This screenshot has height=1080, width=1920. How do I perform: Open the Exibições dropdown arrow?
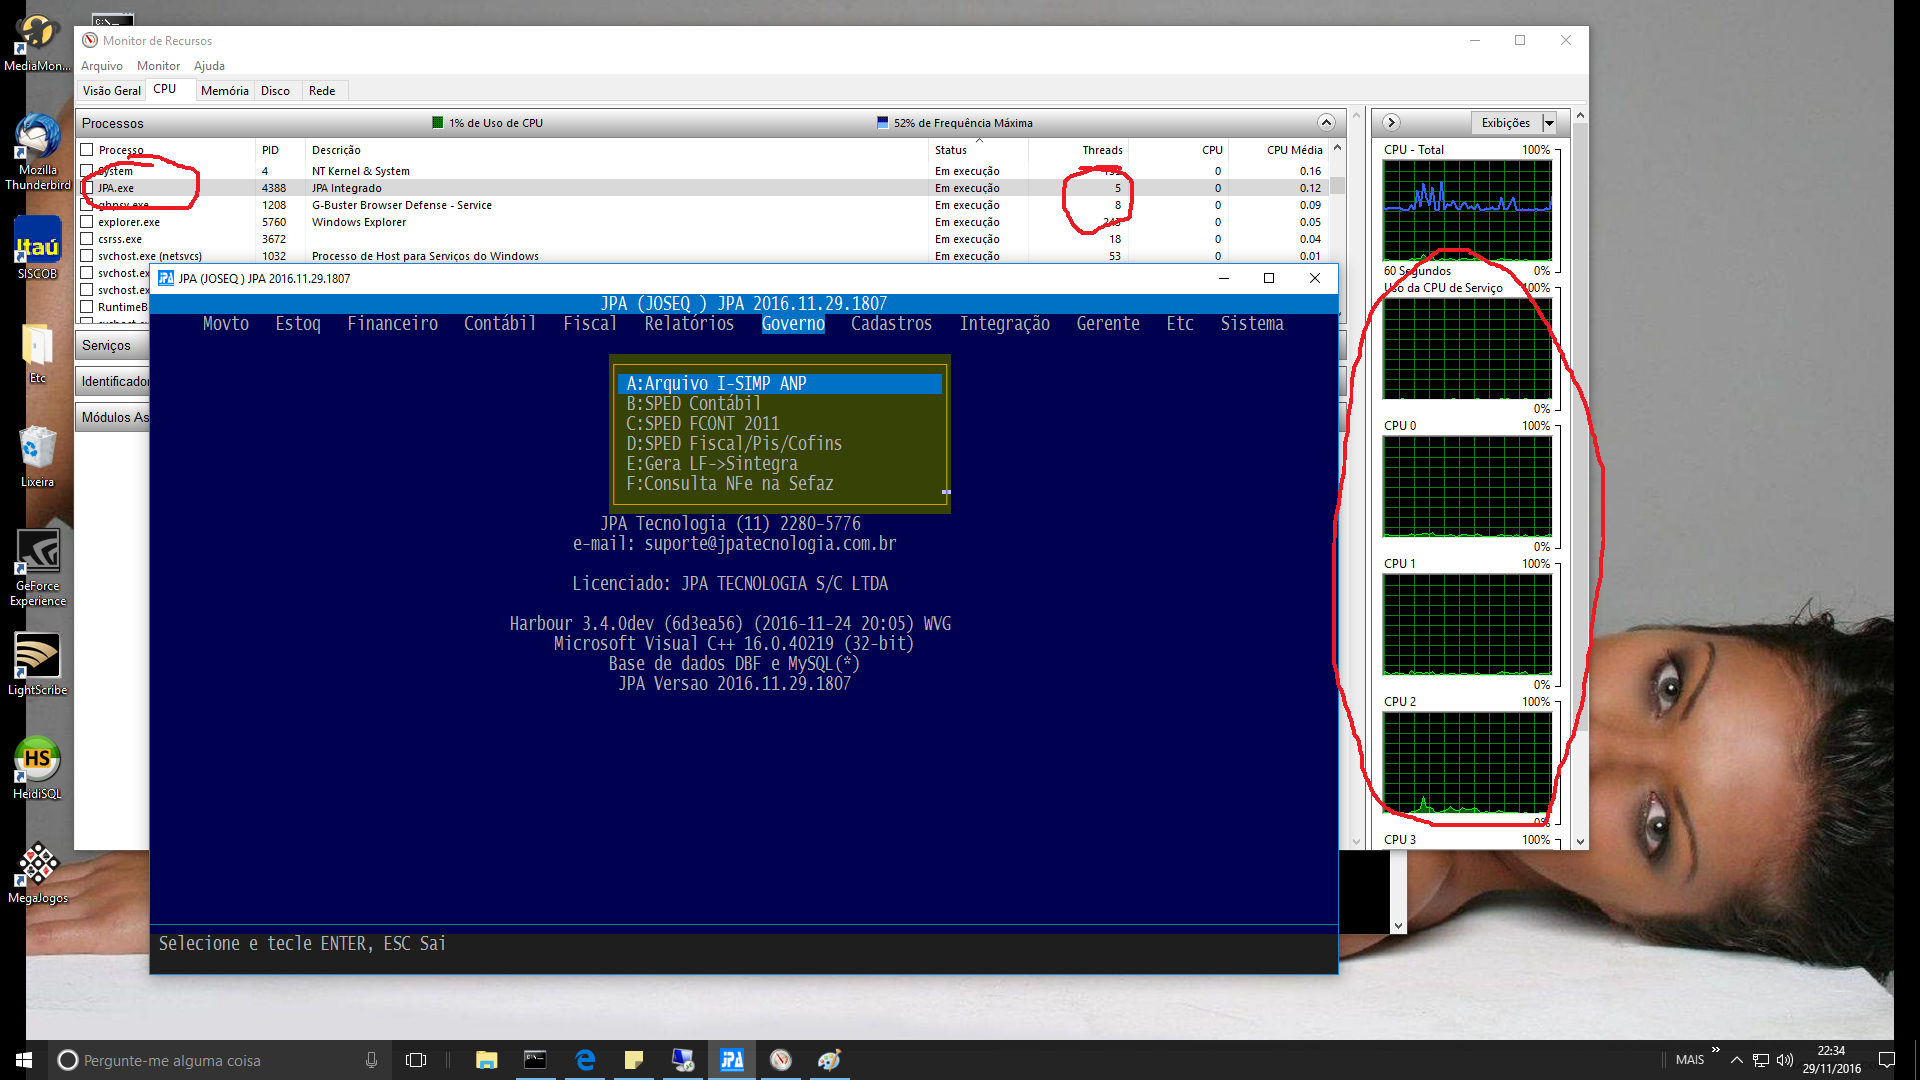[1549, 123]
